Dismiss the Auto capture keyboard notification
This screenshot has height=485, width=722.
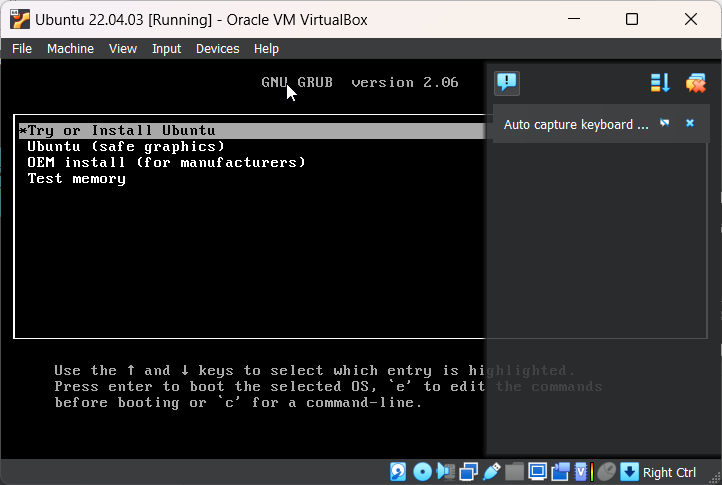coord(690,123)
